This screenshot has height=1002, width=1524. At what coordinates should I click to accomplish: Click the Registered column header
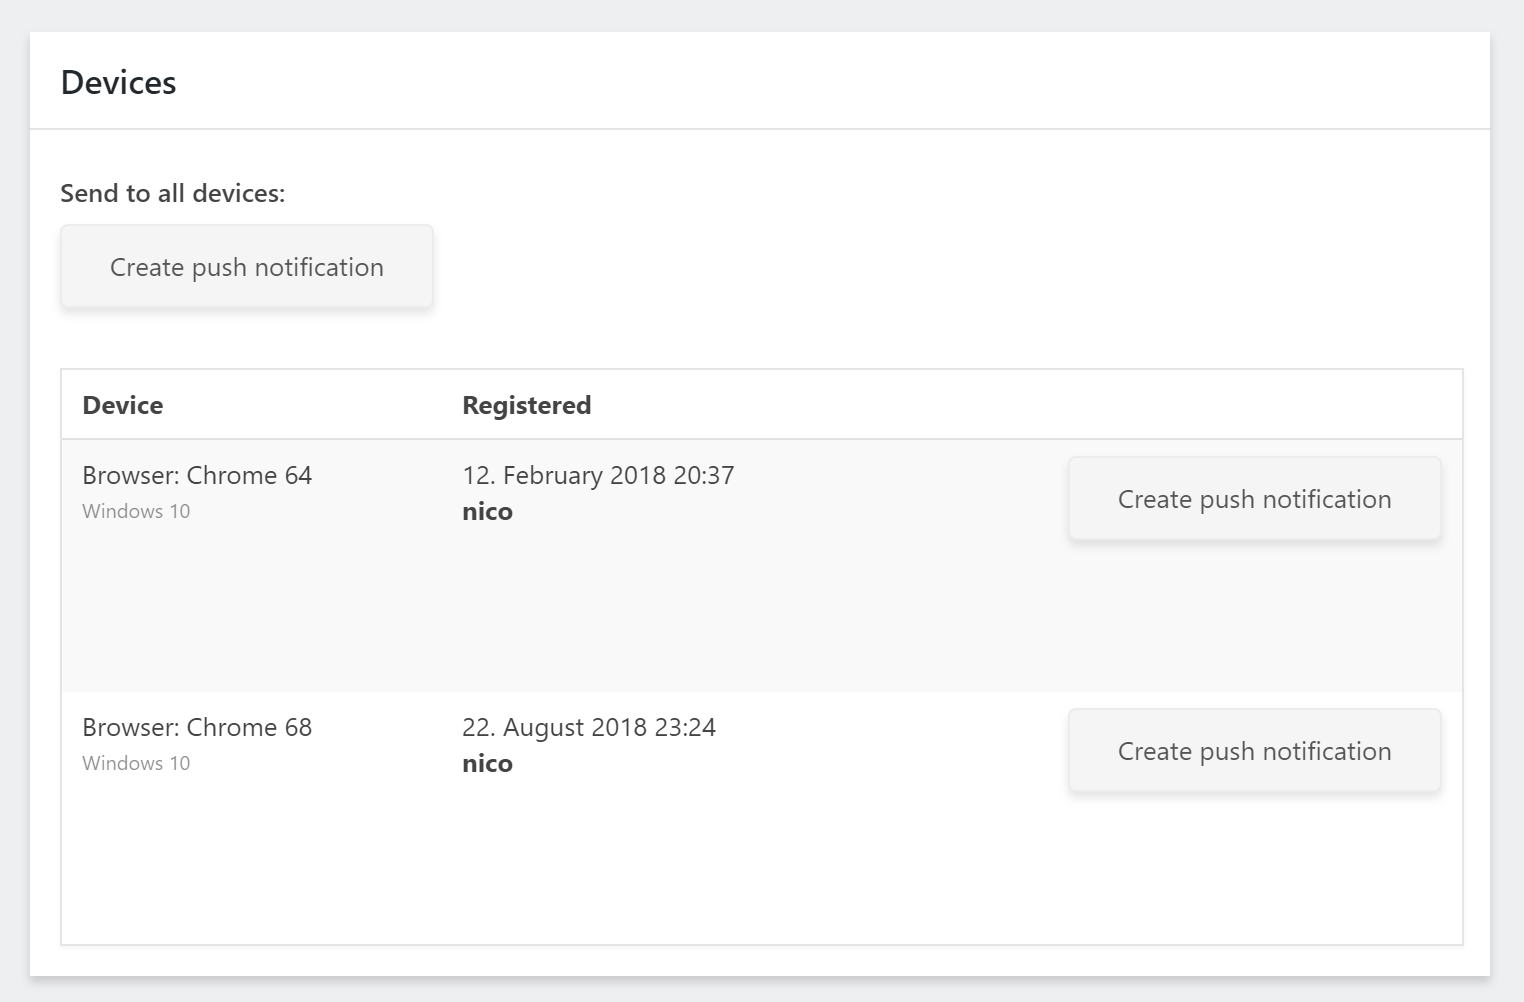tap(526, 405)
